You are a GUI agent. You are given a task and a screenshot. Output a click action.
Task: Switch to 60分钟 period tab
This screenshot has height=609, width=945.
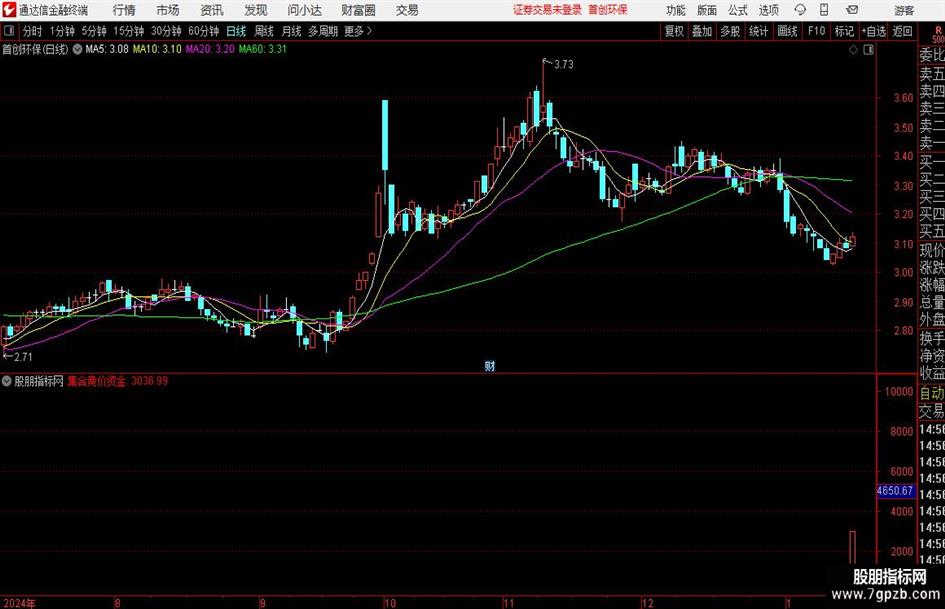(x=203, y=31)
